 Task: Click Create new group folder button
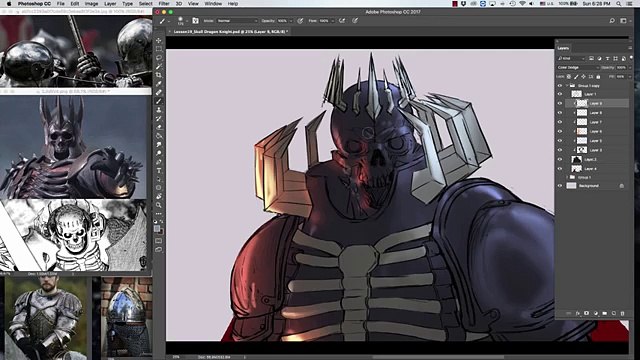604,313
